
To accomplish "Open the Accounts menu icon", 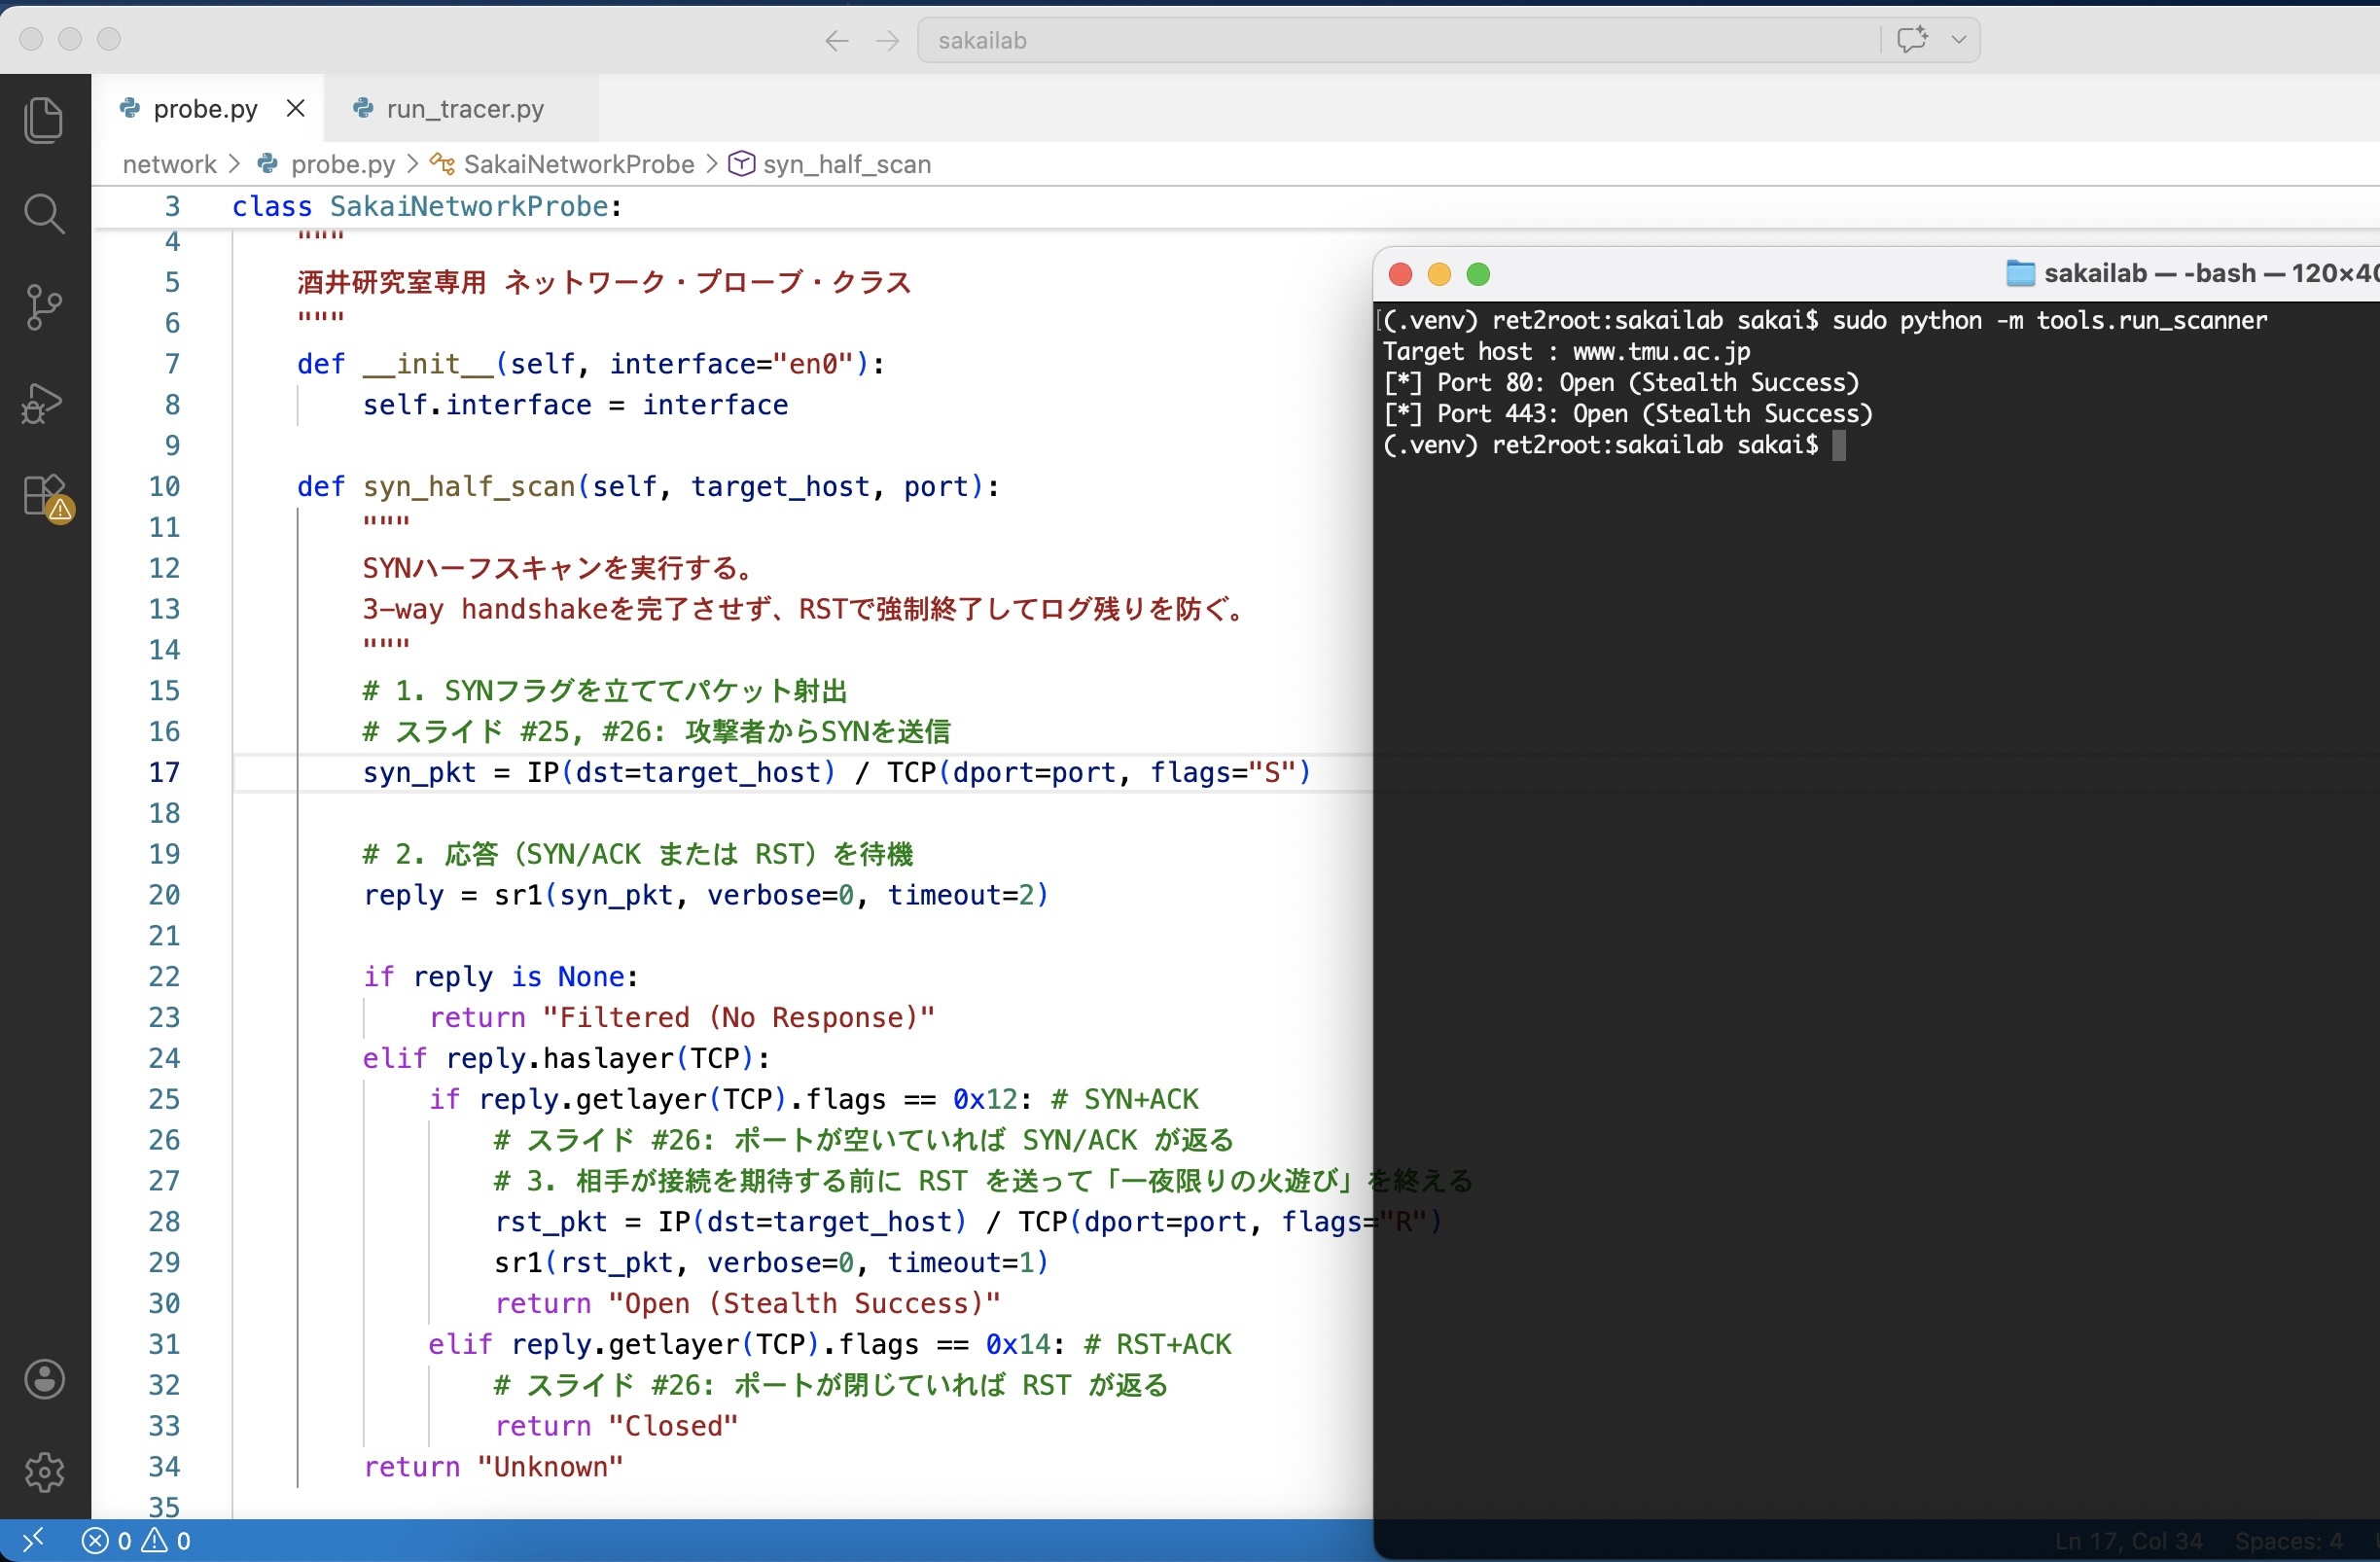I will [x=44, y=1379].
